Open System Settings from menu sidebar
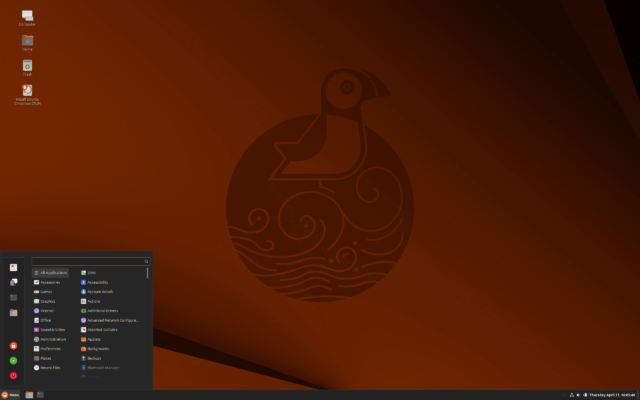 pos(13,267)
